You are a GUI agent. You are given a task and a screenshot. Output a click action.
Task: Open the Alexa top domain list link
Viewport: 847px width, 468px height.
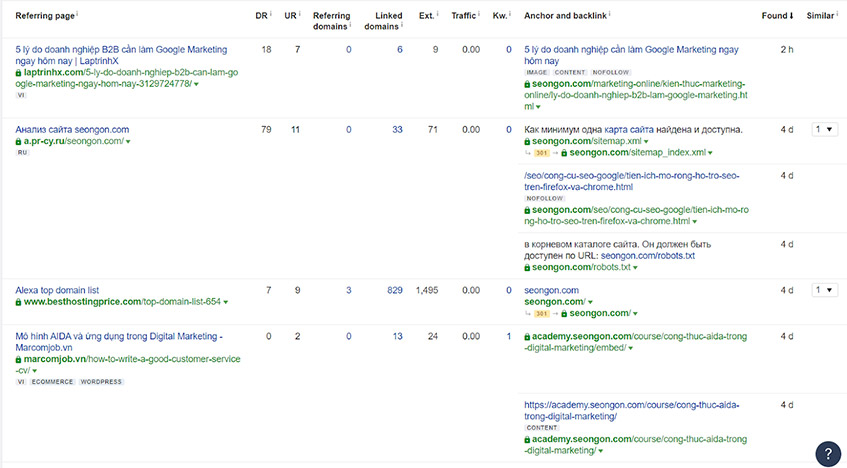pyautogui.click(x=57, y=290)
